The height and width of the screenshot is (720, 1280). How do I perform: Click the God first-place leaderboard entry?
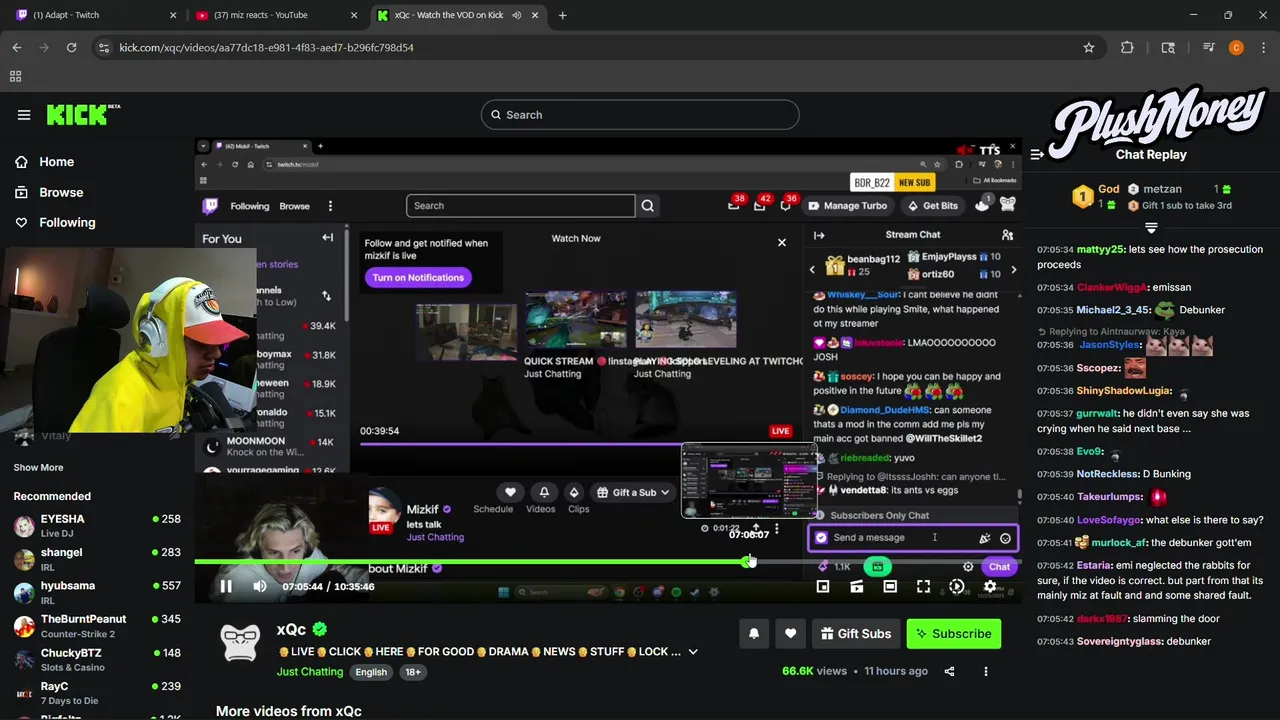[1096, 196]
